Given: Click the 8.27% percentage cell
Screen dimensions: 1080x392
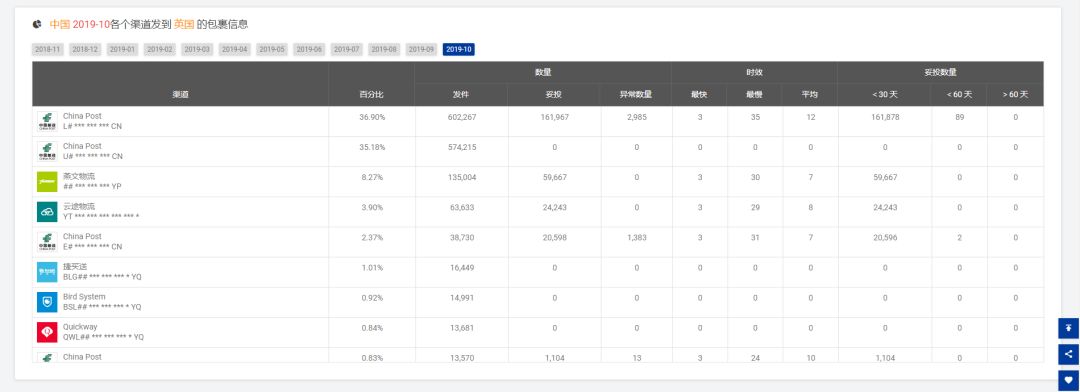Looking at the screenshot, I should point(372,177).
